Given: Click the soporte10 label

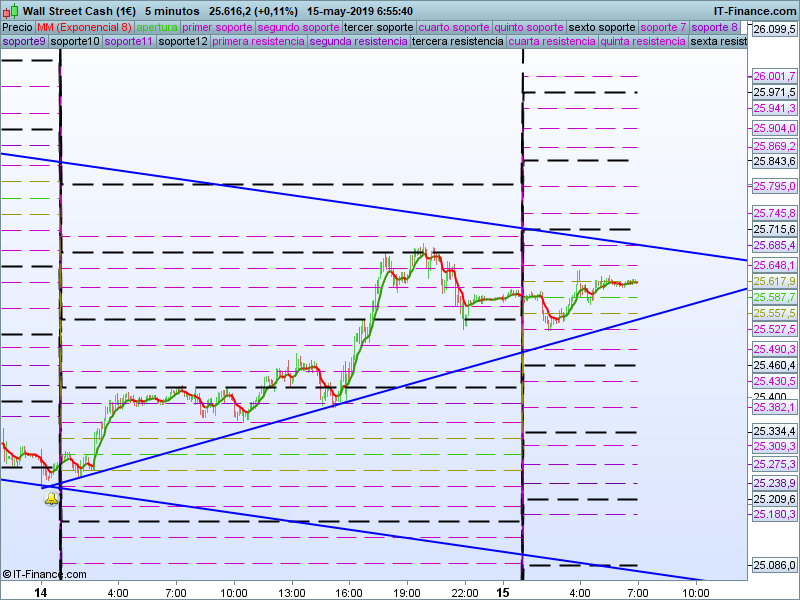Looking at the screenshot, I should [x=75, y=41].
